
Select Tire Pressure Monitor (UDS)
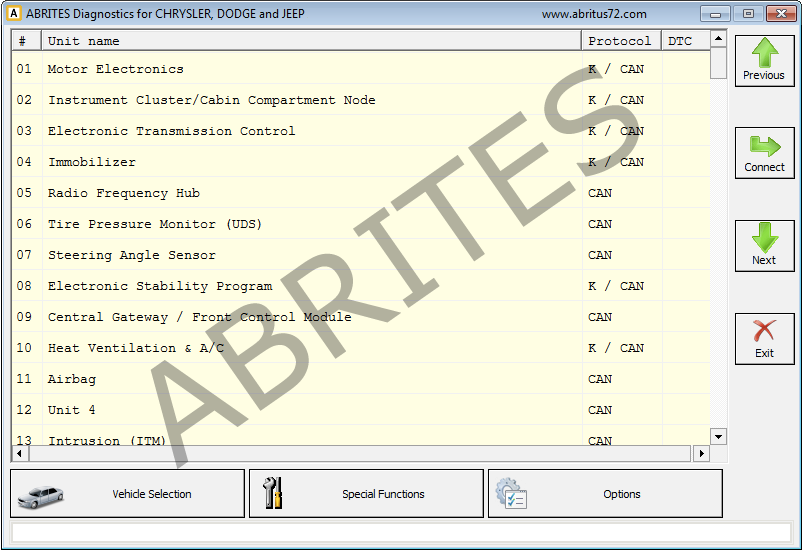tap(361, 224)
